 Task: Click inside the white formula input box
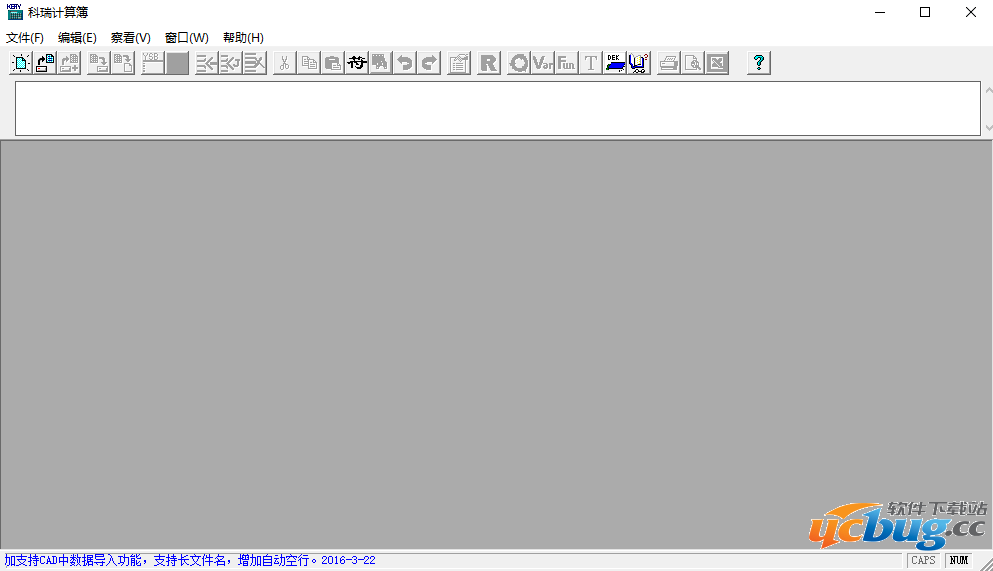pyautogui.click(x=497, y=108)
